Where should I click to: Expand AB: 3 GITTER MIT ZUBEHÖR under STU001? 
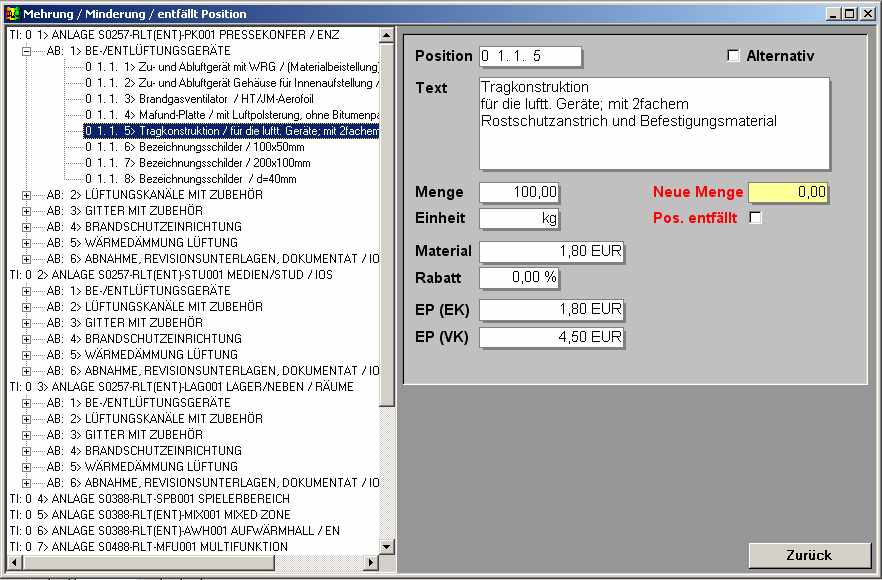(x=27, y=323)
